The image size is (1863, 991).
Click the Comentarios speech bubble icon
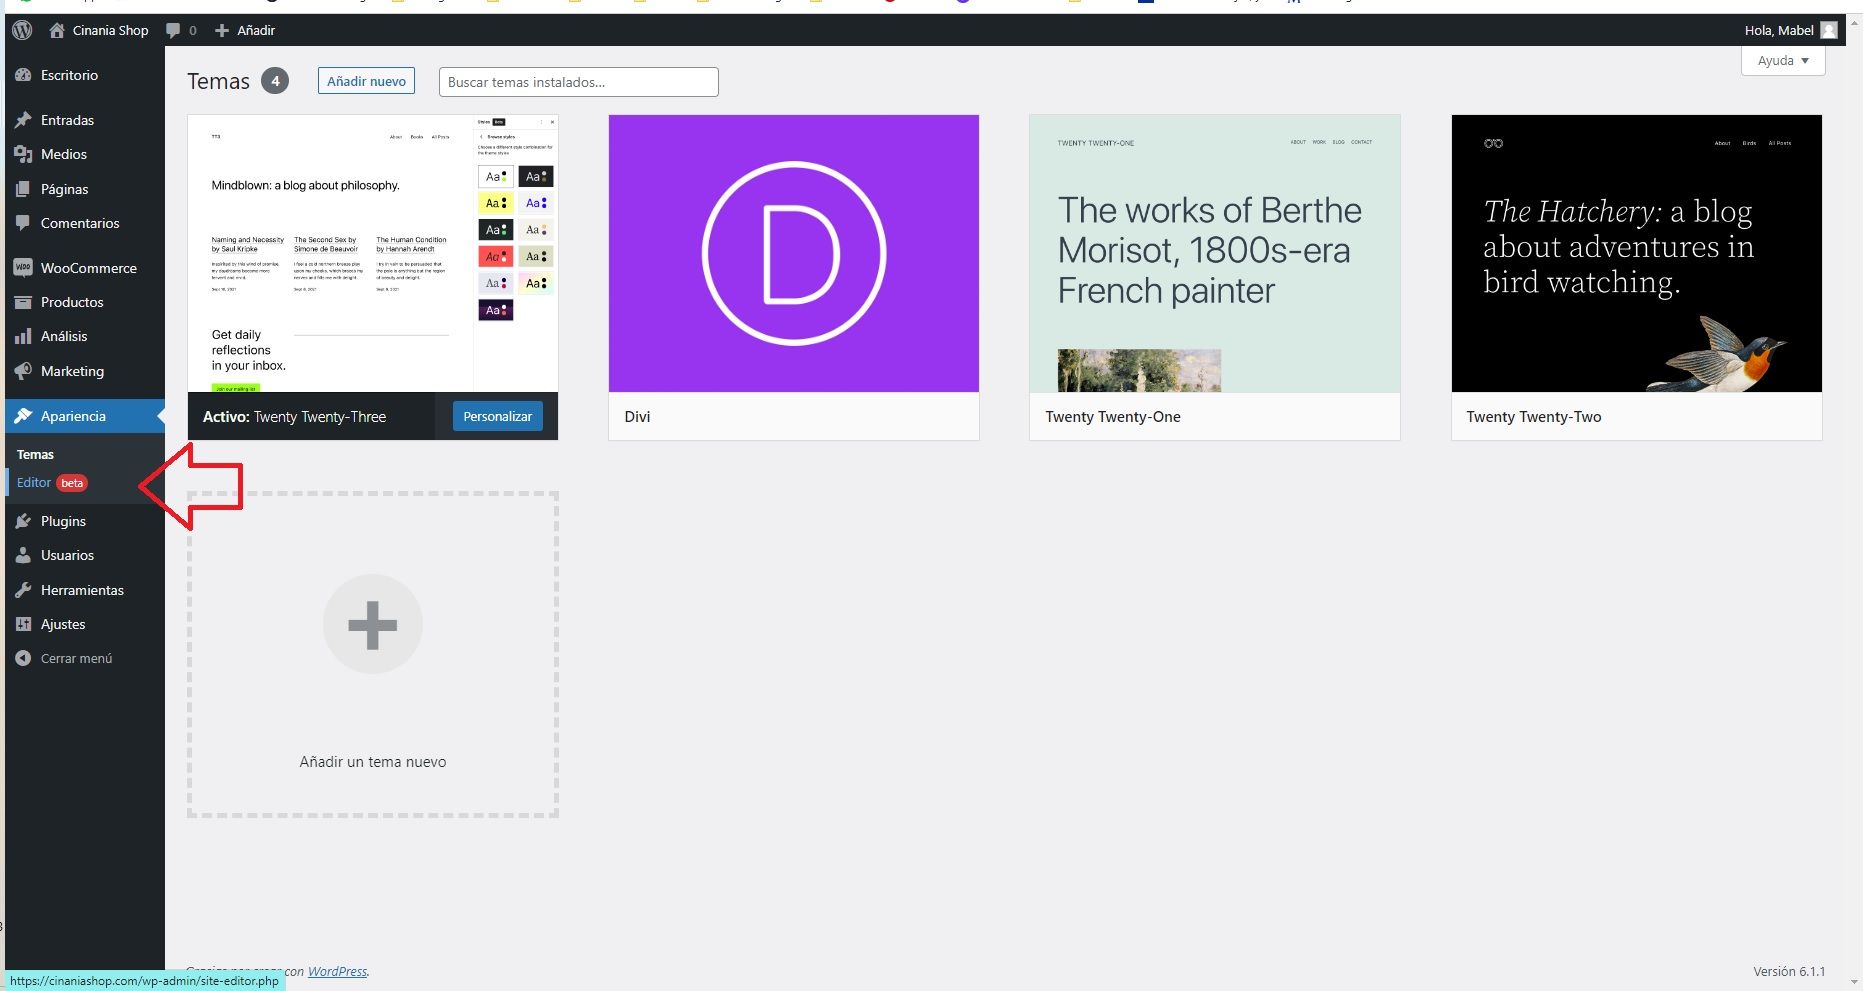tap(23, 223)
